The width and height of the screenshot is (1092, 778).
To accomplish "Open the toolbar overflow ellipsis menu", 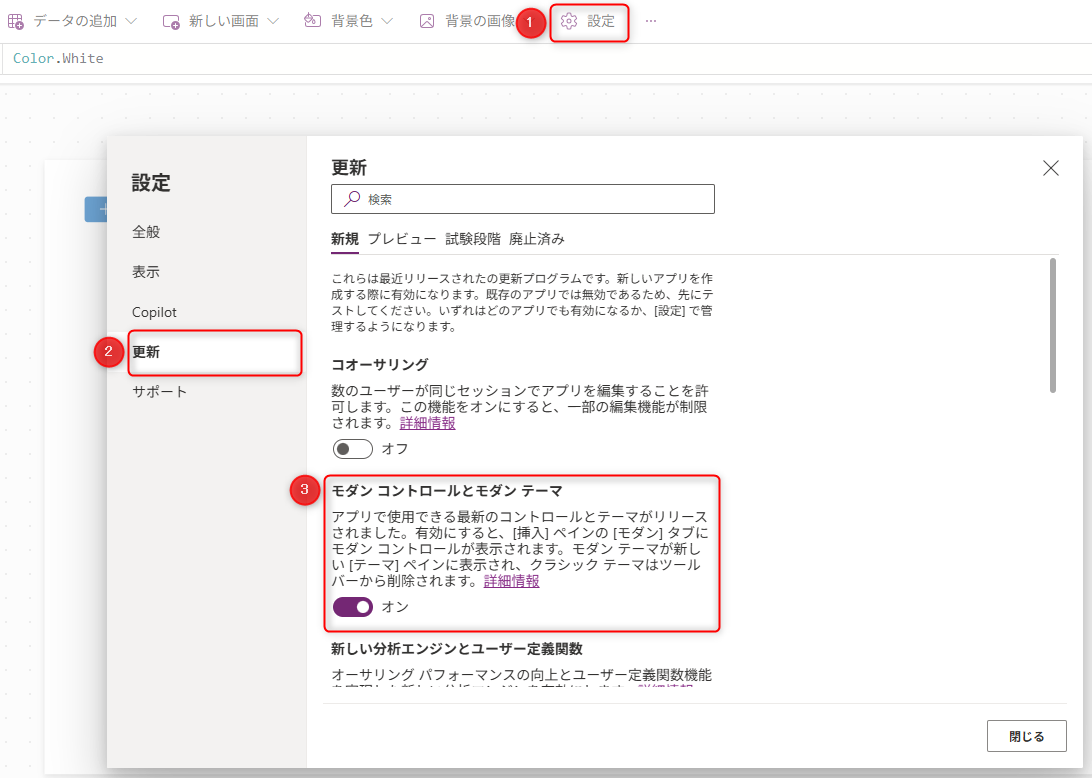I will pos(650,22).
